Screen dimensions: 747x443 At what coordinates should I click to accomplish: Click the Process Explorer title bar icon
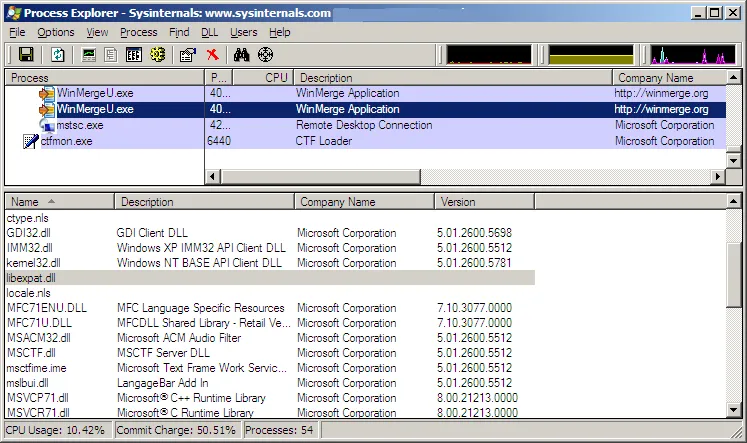14,13
